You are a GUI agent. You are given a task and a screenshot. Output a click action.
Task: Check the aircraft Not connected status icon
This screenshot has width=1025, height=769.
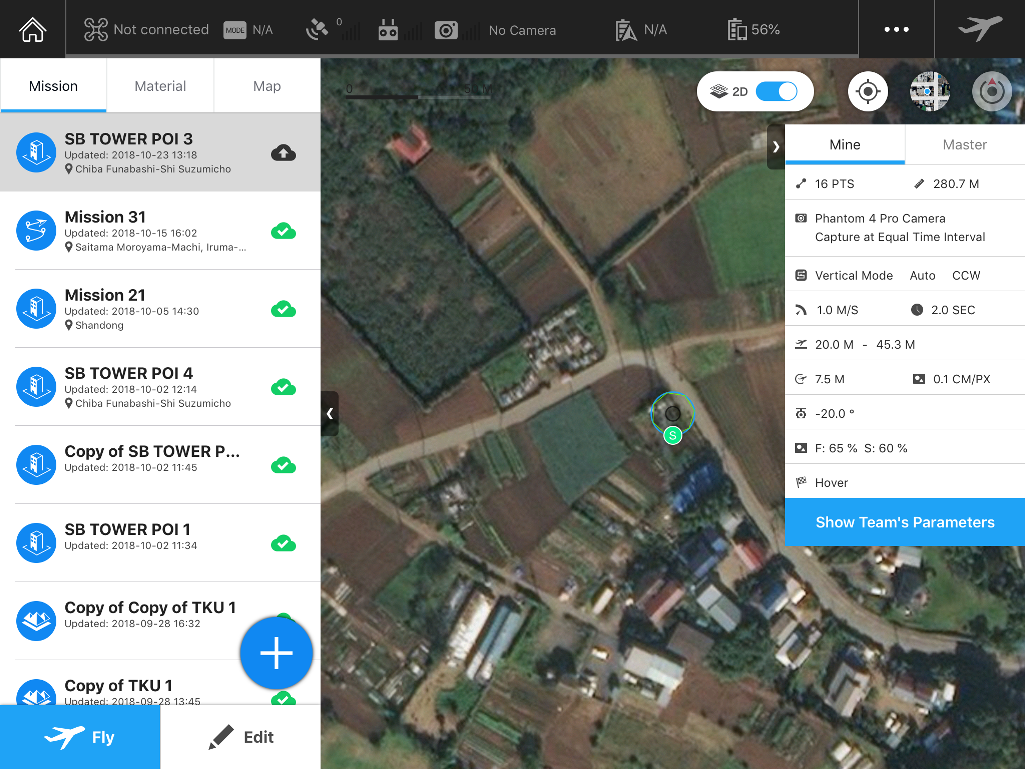coord(96,29)
